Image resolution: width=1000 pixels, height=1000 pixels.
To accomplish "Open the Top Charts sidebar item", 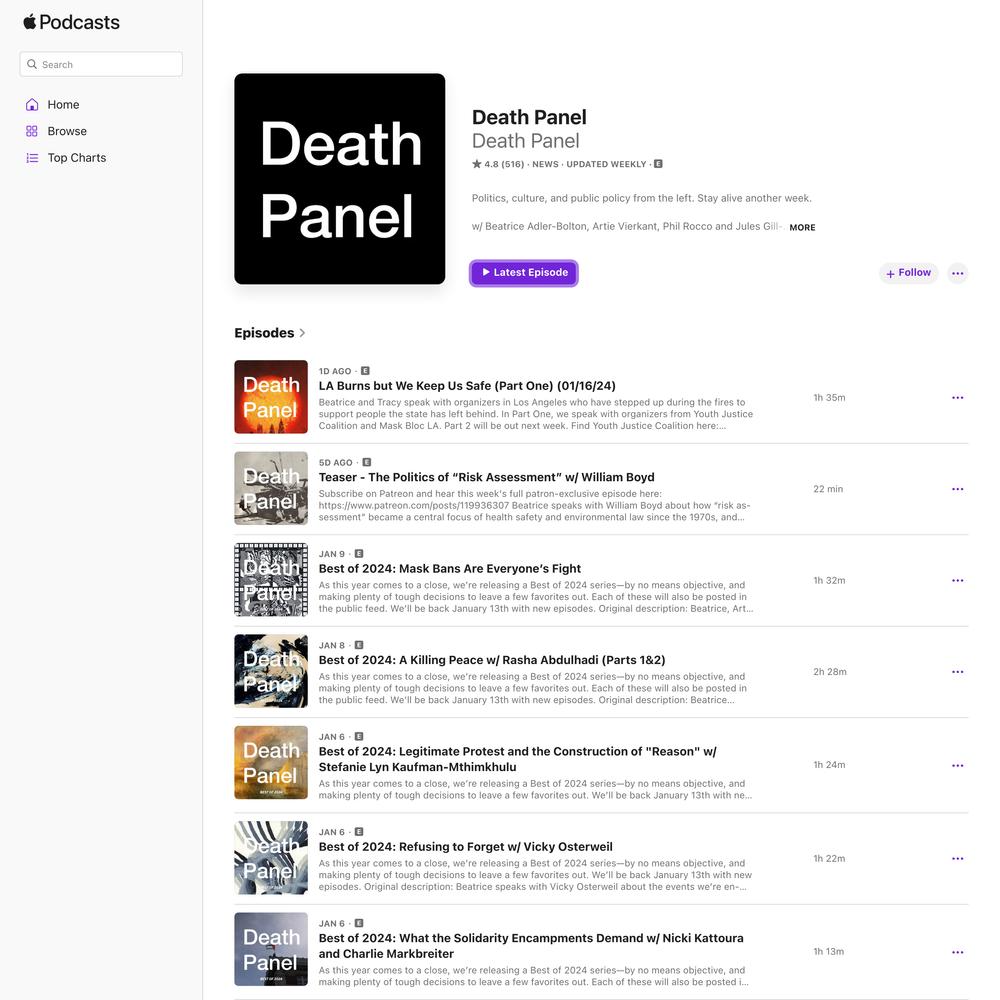I will pyautogui.click(x=77, y=158).
